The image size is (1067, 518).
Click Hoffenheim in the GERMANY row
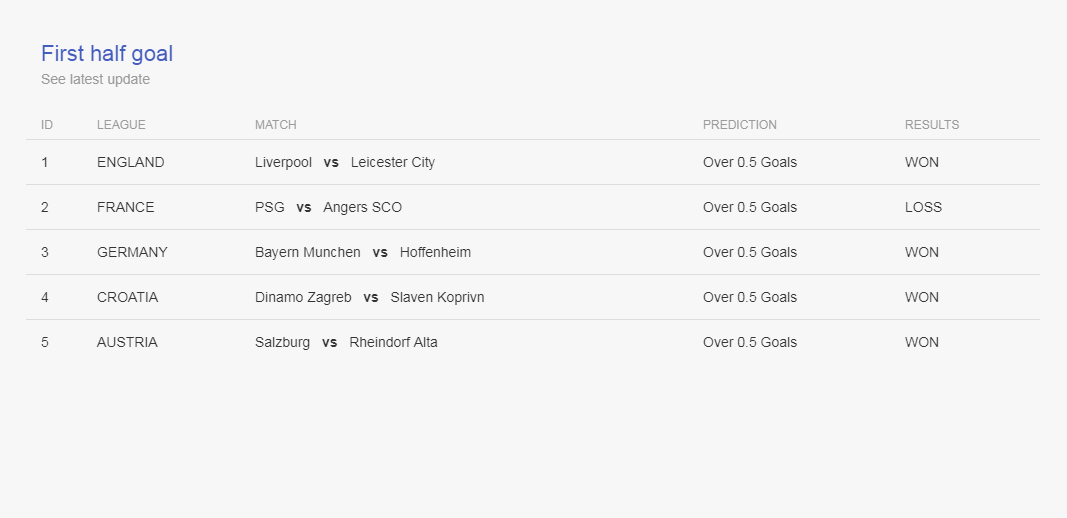point(436,253)
